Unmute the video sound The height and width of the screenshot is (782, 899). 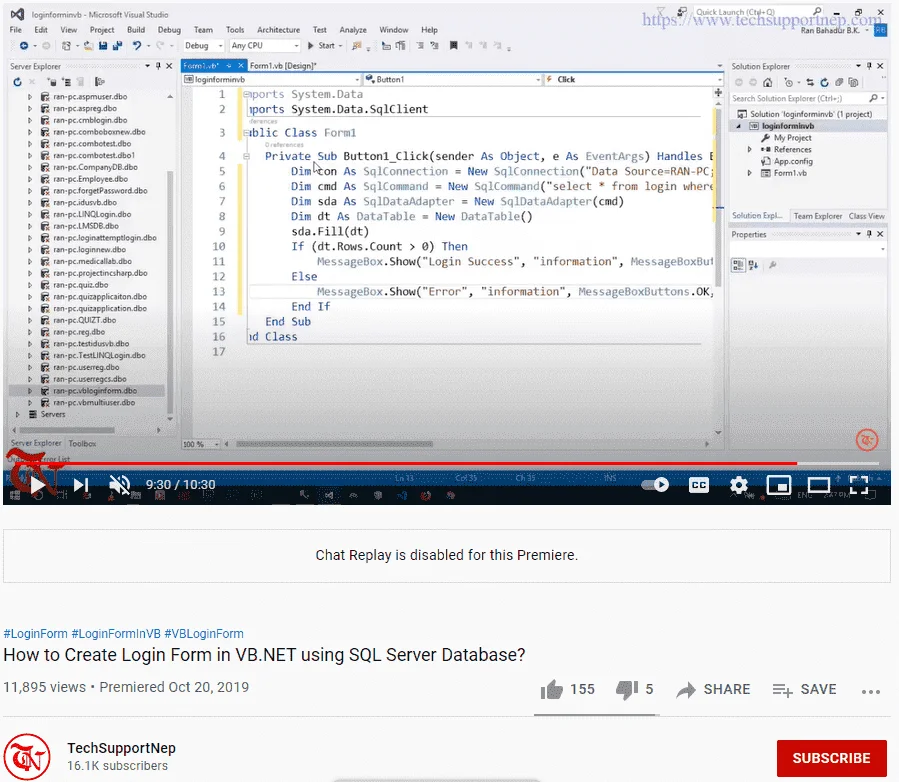coord(119,486)
